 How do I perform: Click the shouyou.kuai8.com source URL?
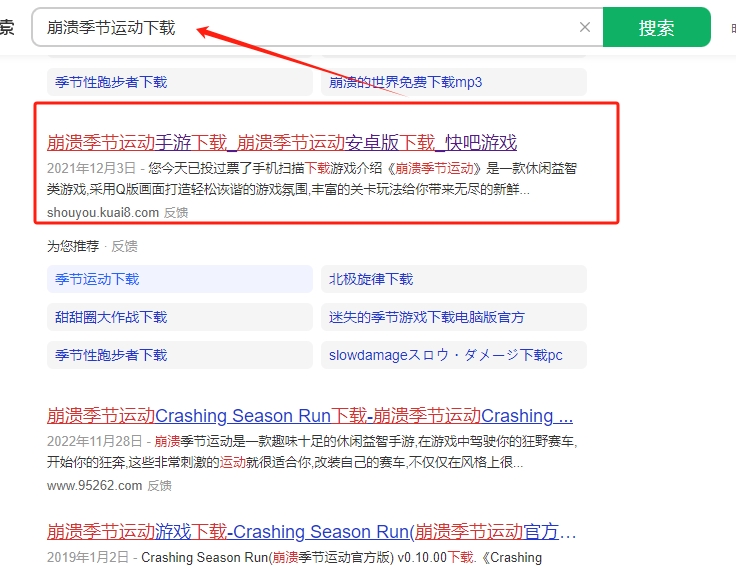pos(102,212)
